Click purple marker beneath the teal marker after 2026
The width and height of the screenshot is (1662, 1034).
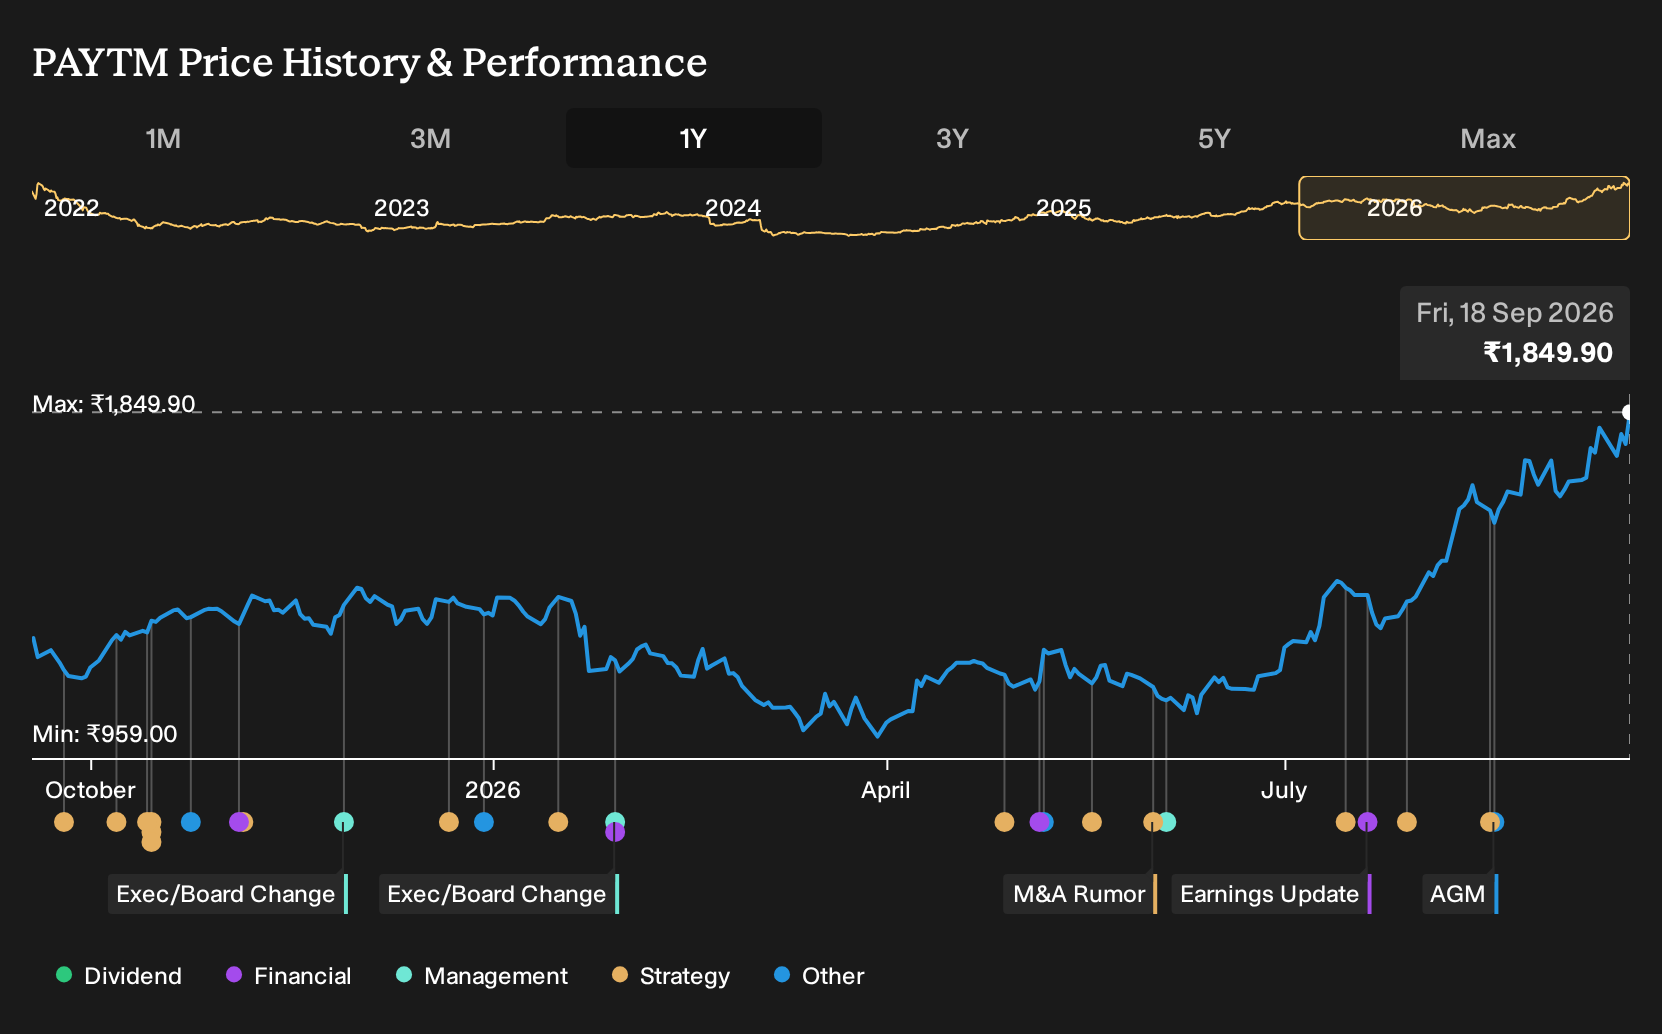pos(615,832)
